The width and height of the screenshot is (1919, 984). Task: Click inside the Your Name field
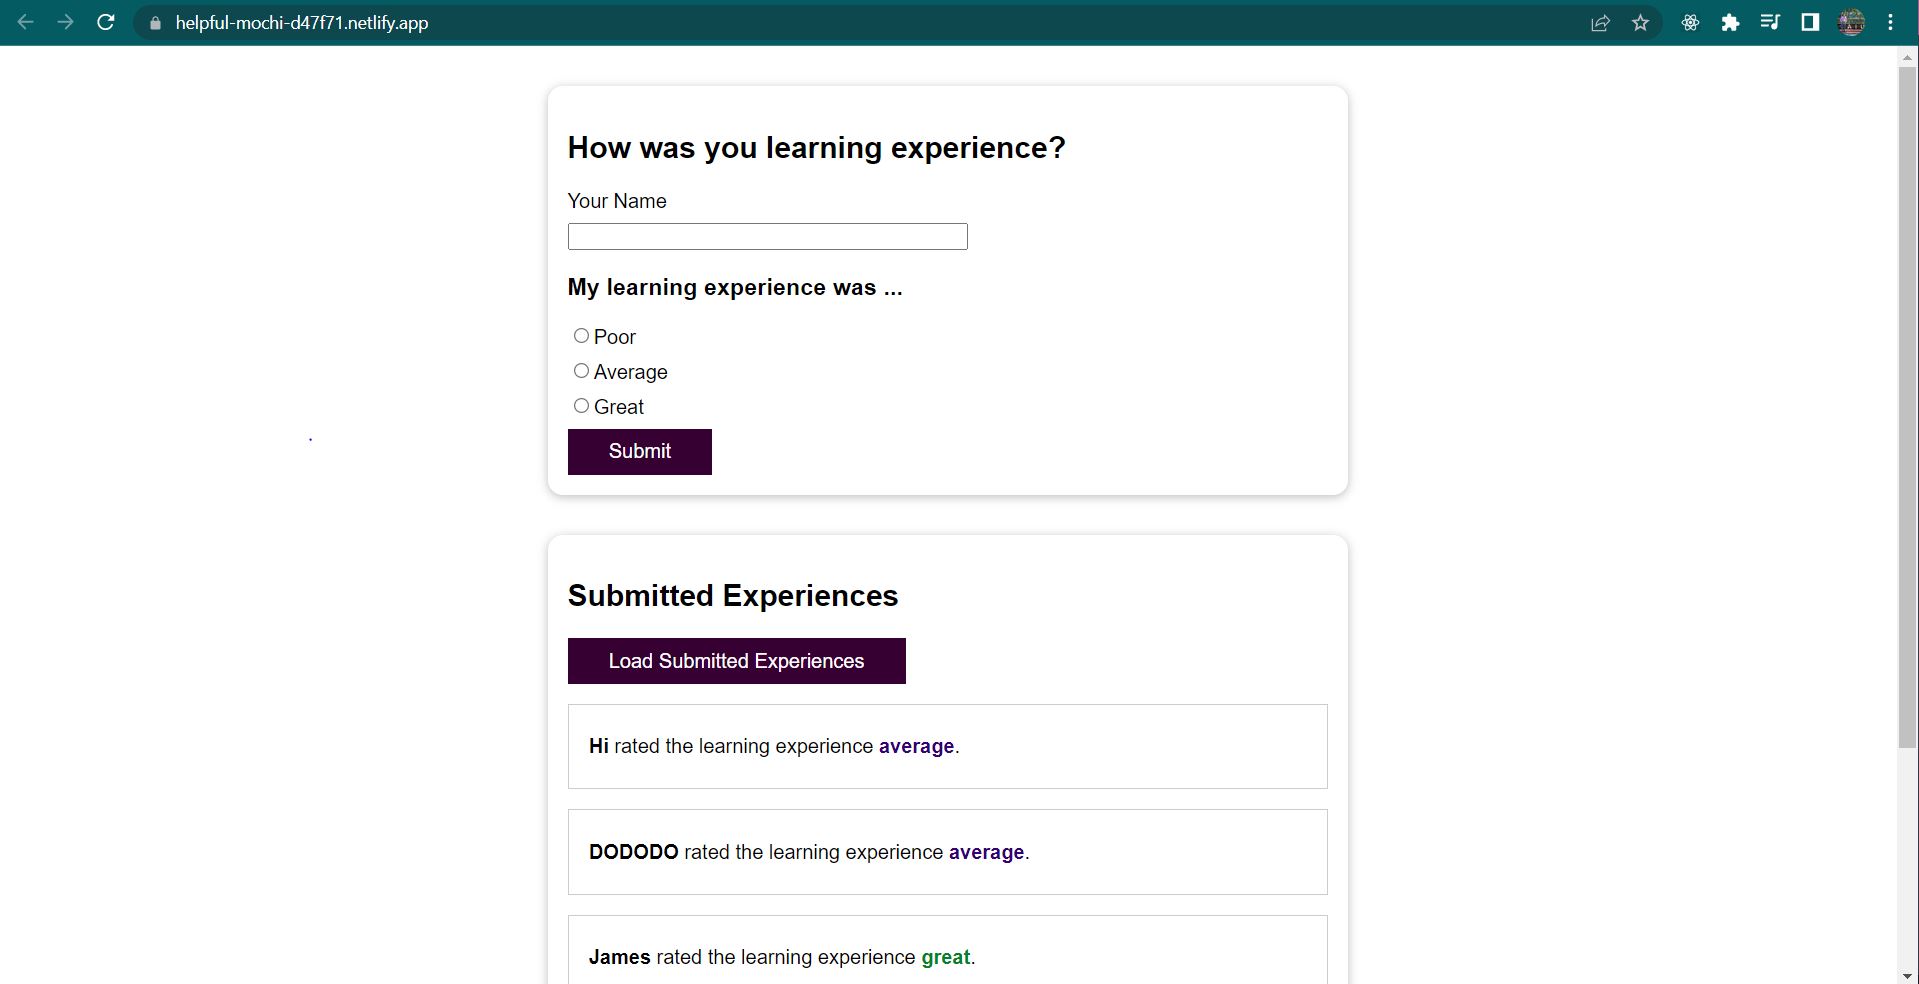click(x=766, y=236)
